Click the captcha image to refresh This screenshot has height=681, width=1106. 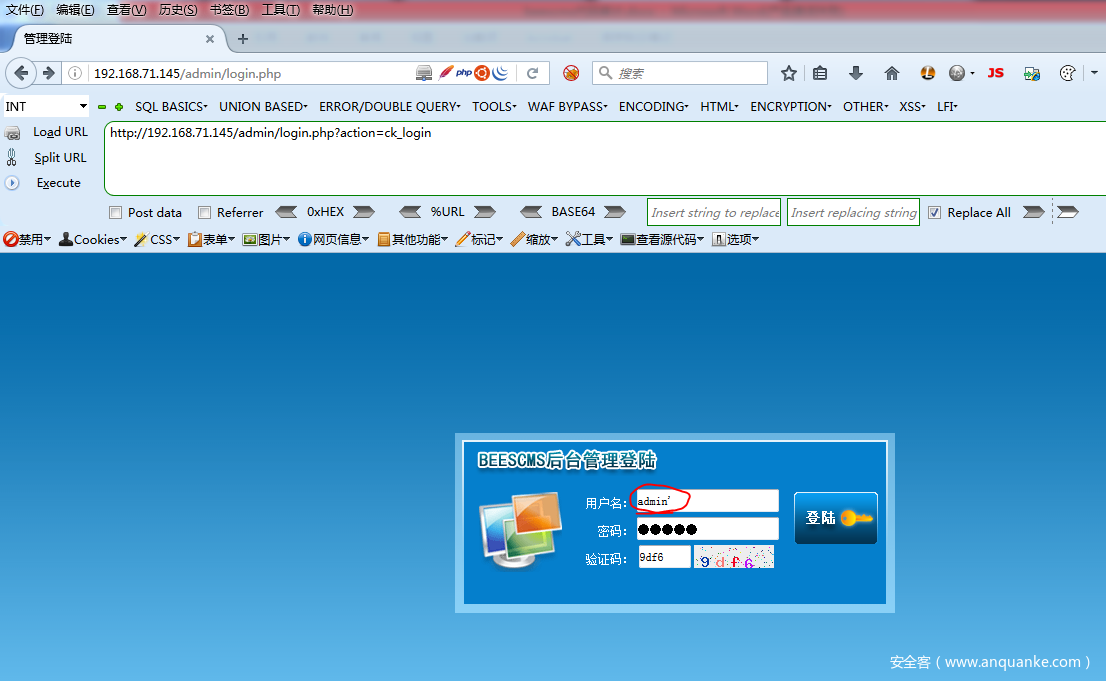click(x=734, y=557)
